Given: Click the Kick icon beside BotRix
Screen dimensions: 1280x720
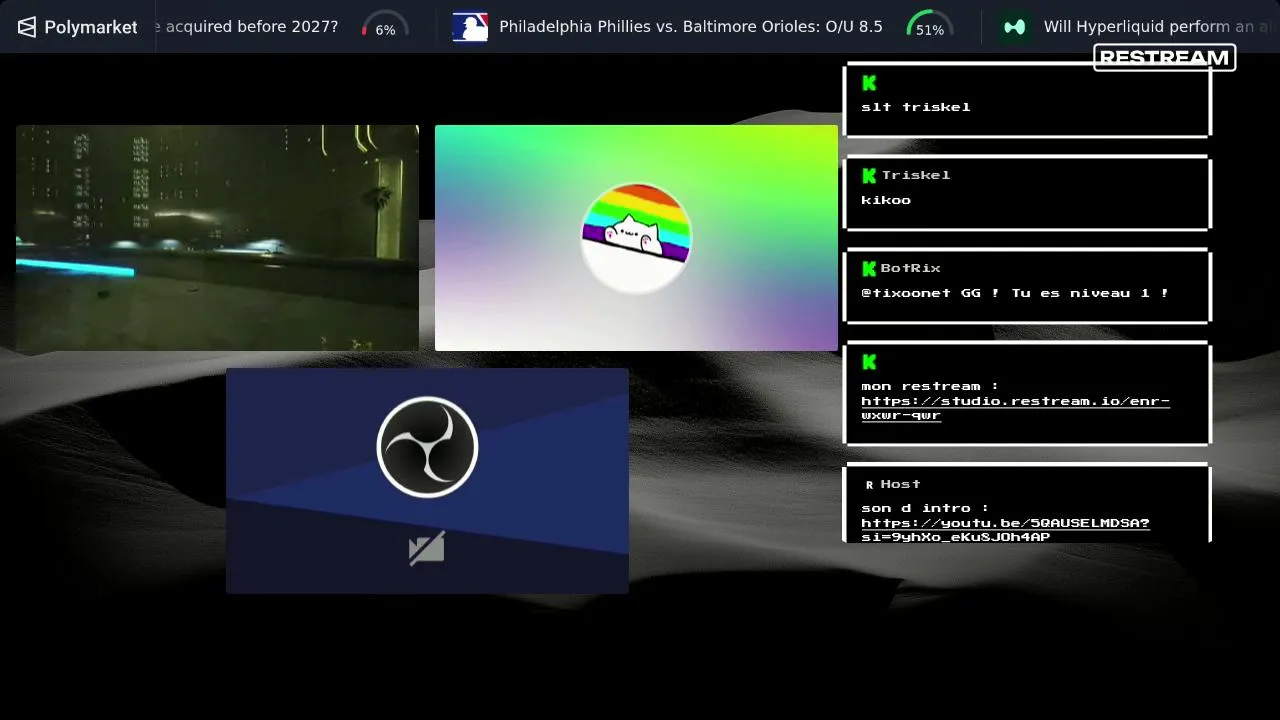Looking at the screenshot, I should [869, 268].
